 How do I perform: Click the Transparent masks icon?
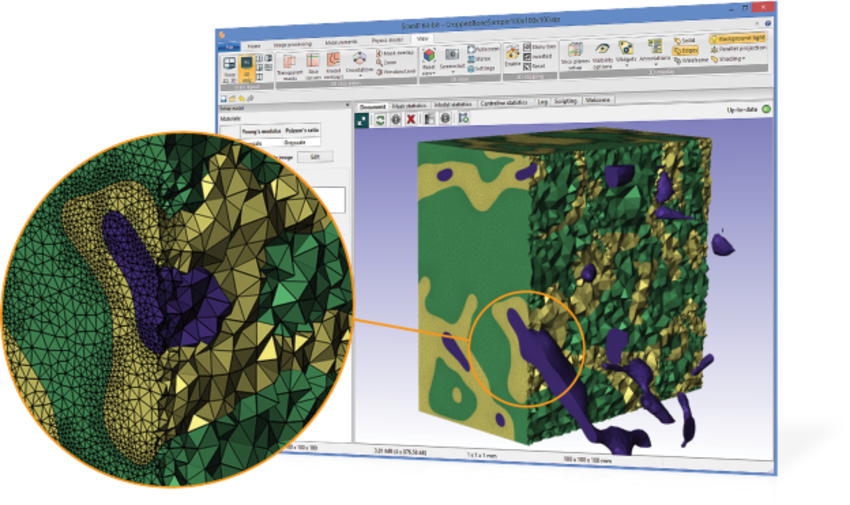[x=289, y=62]
